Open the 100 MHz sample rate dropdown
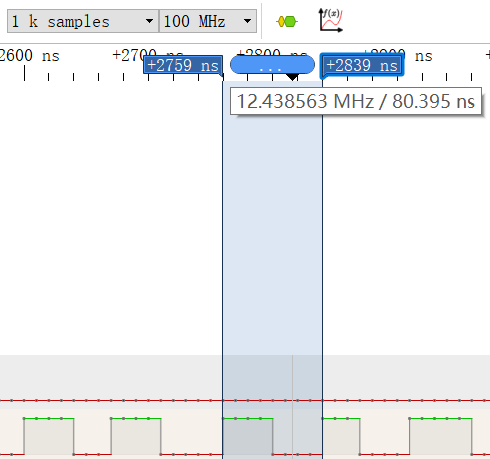 click(208, 21)
